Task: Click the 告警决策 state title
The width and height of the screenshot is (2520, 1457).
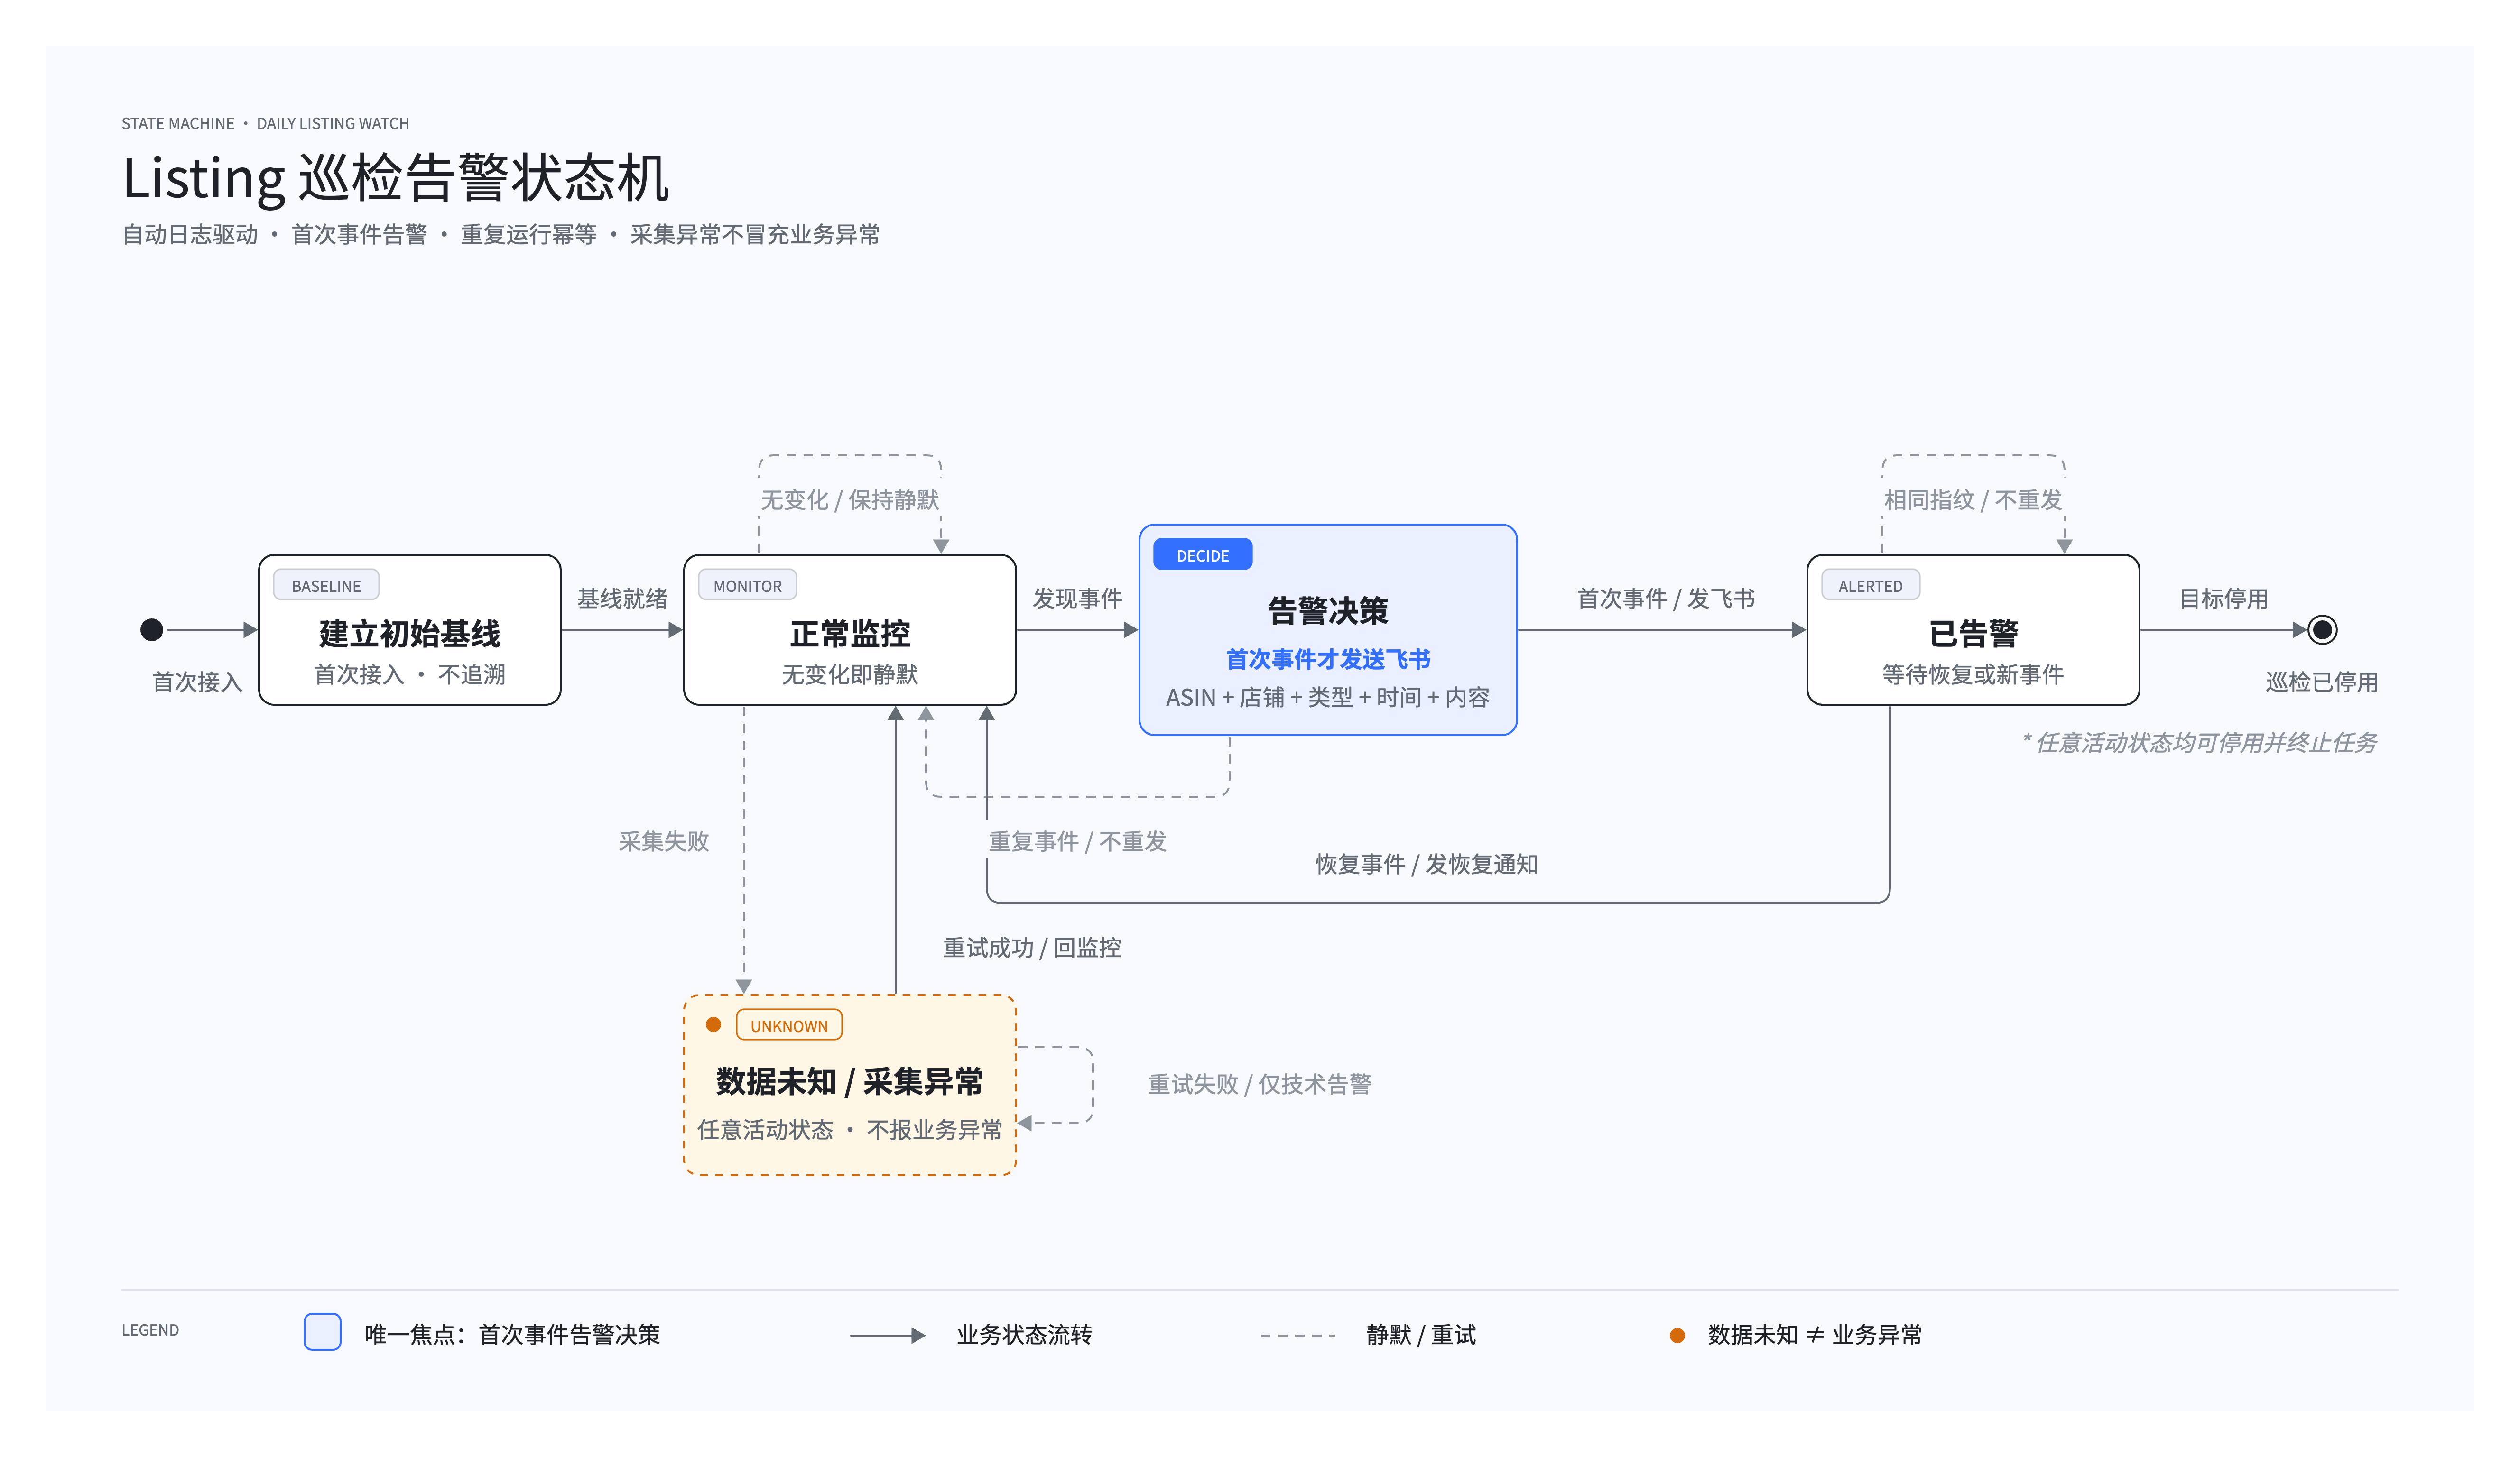Action: tap(1328, 610)
